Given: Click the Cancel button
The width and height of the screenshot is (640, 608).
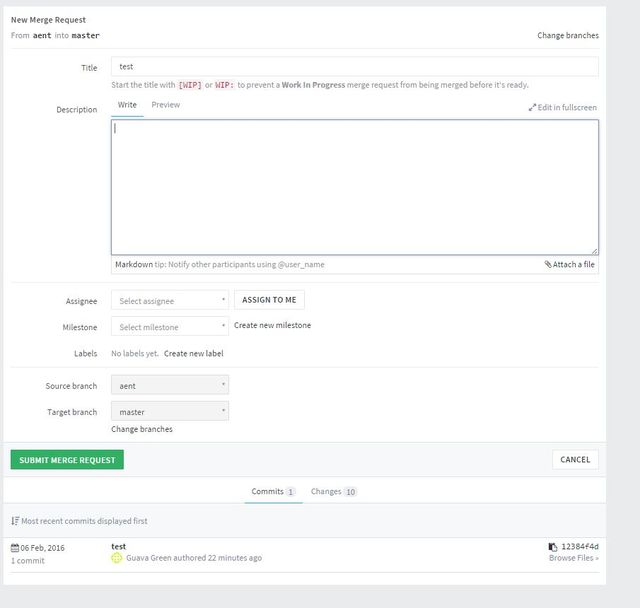Looking at the screenshot, I should point(575,460).
